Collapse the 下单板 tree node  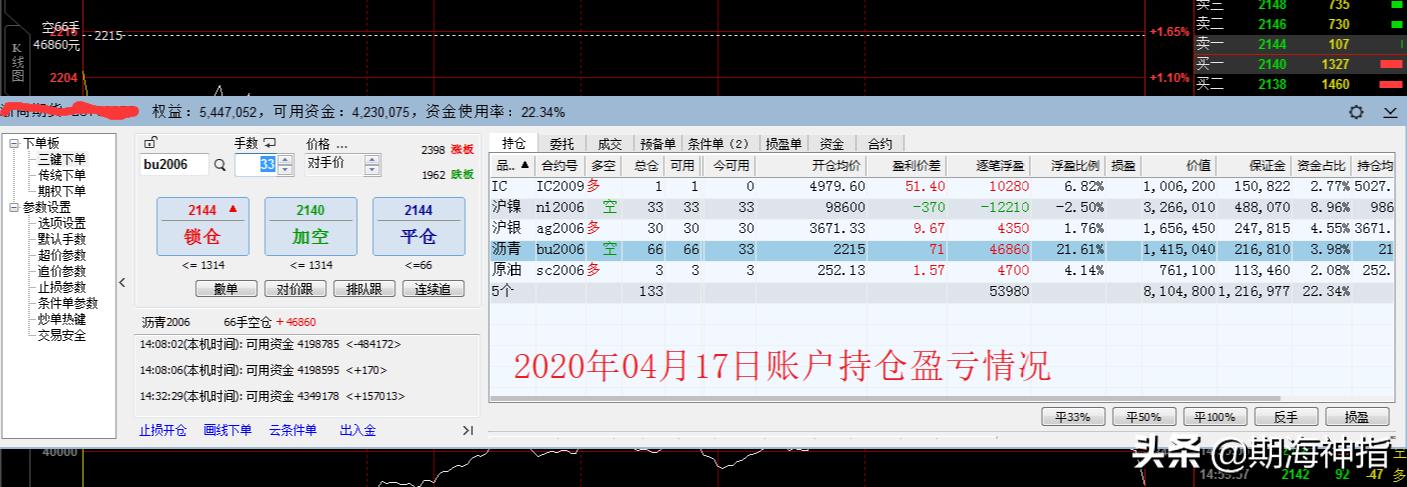[14, 143]
